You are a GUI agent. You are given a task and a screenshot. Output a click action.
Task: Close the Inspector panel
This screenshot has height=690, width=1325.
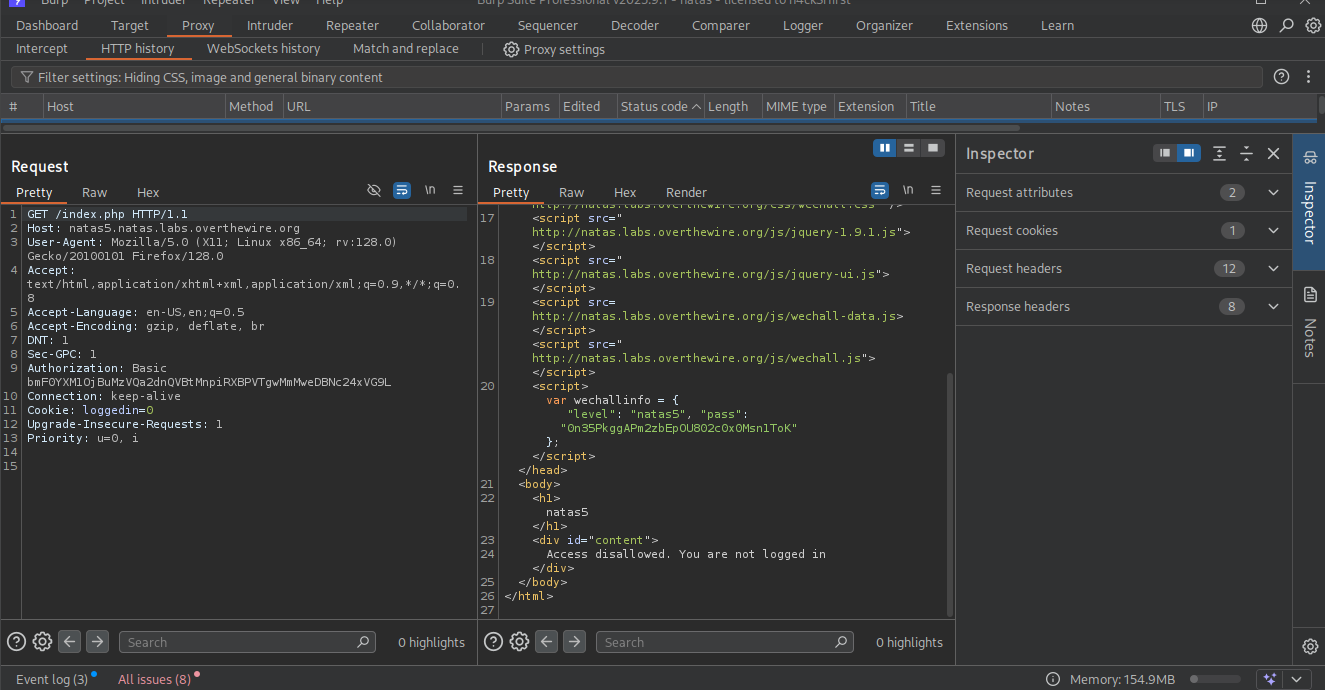[x=1273, y=153]
